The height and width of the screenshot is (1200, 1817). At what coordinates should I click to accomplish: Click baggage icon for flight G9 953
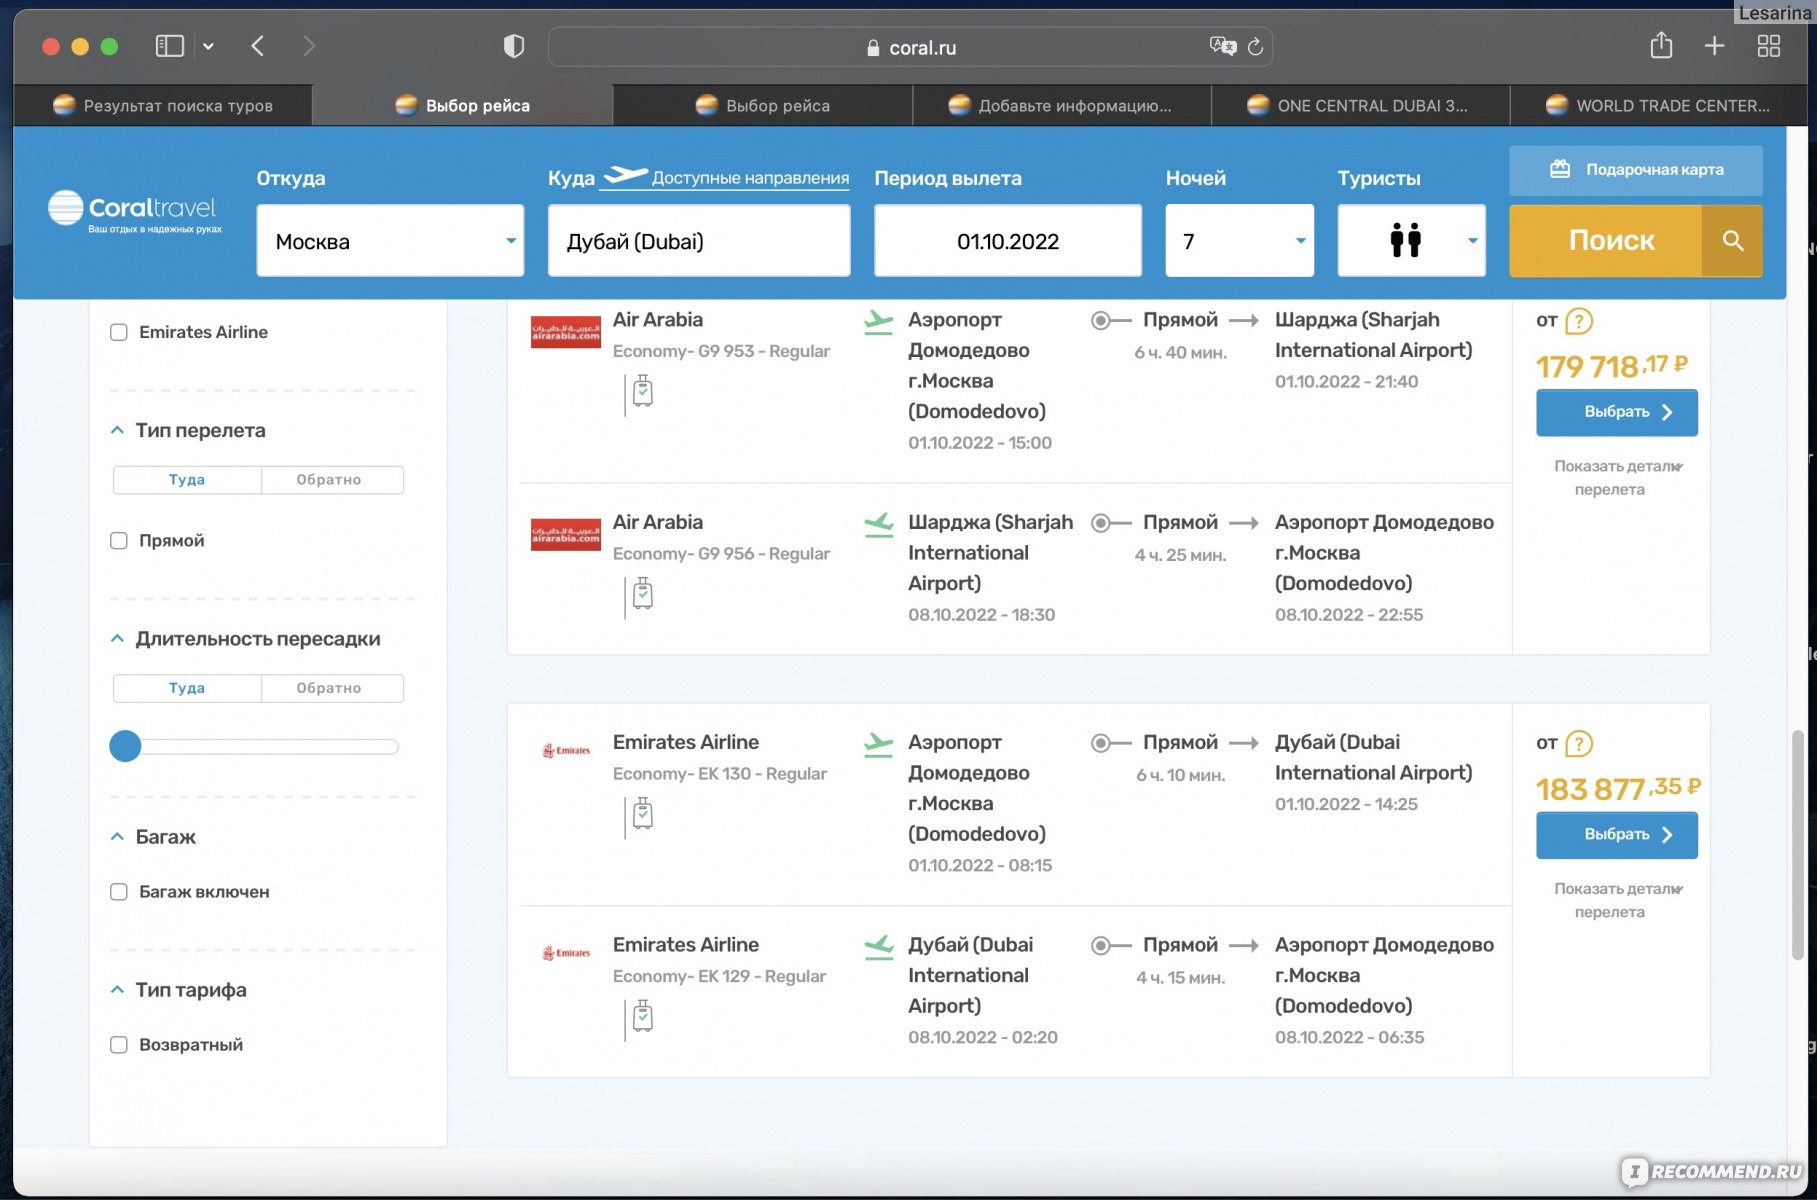click(x=642, y=391)
